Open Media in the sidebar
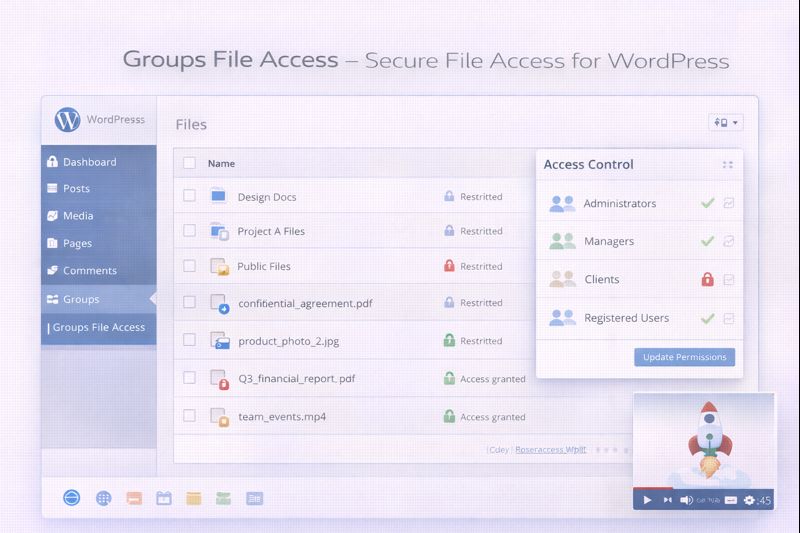Viewport: 800px width, 533px height. click(x=98, y=216)
